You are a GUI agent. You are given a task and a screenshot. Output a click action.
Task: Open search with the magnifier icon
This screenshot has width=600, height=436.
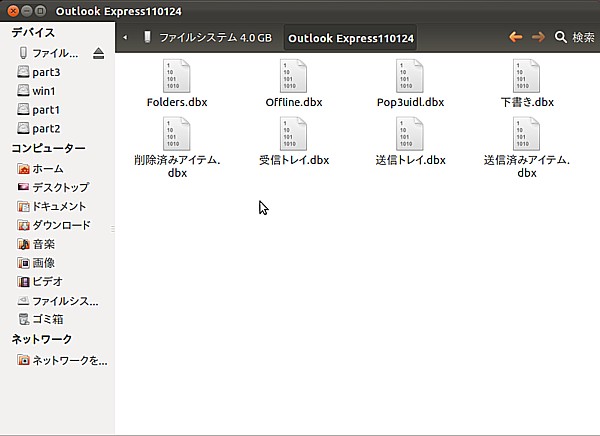561,37
